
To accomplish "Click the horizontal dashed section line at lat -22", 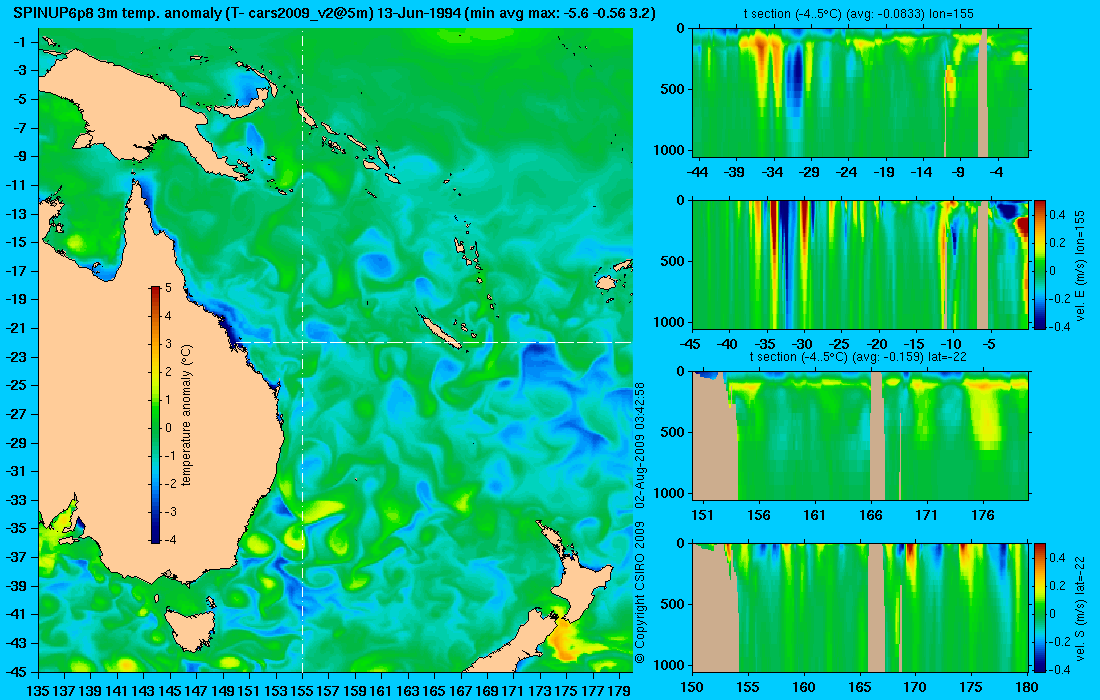I will [x=434, y=342].
